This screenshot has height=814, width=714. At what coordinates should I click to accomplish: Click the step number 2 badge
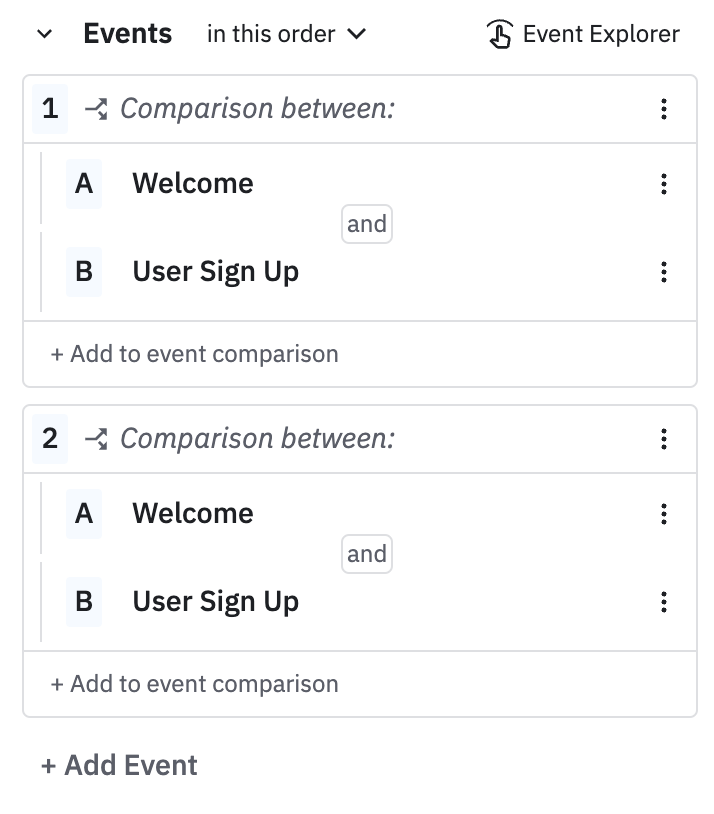tap(50, 439)
